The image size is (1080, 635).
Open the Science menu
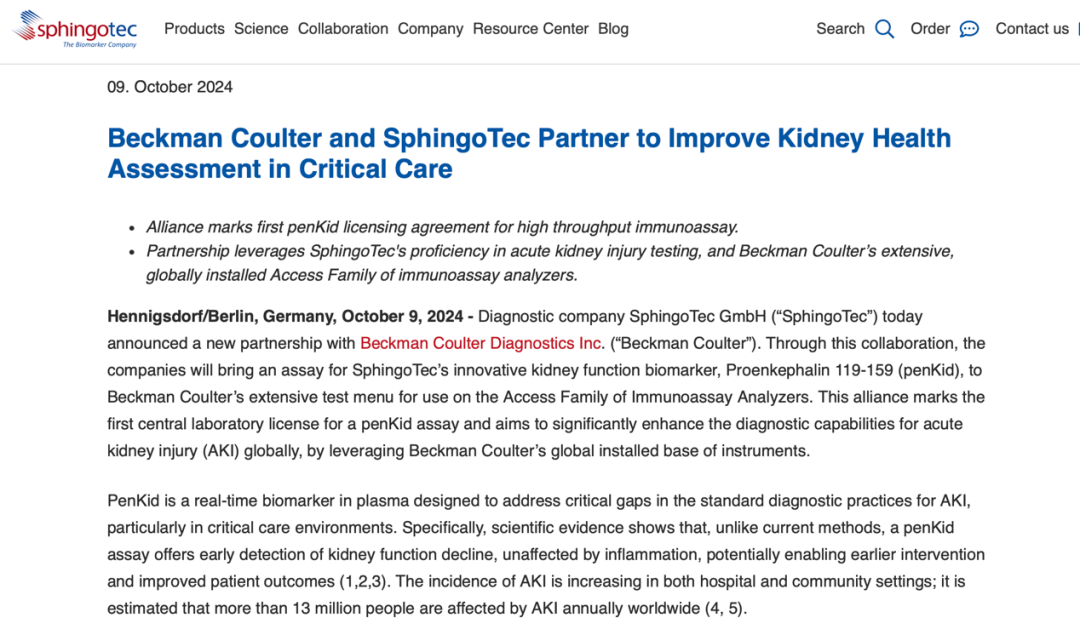click(261, 29)
